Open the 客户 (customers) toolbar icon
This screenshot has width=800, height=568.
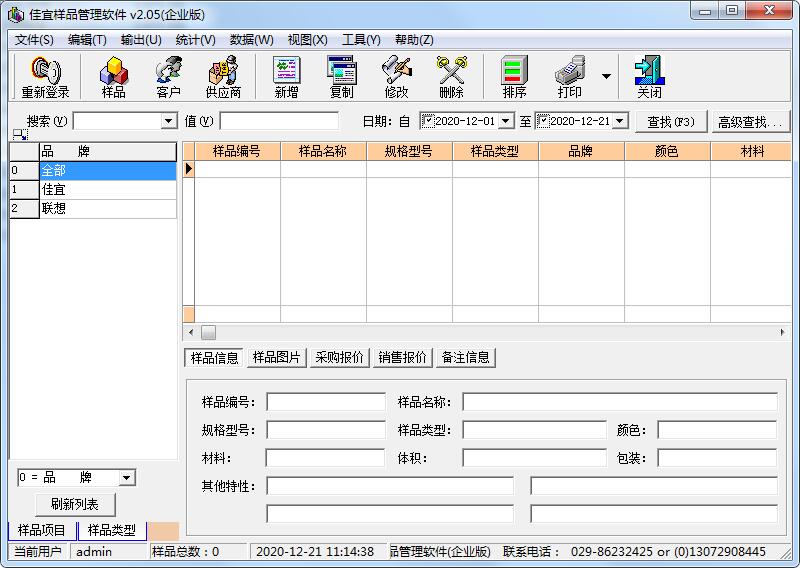(x=168, y=77)
